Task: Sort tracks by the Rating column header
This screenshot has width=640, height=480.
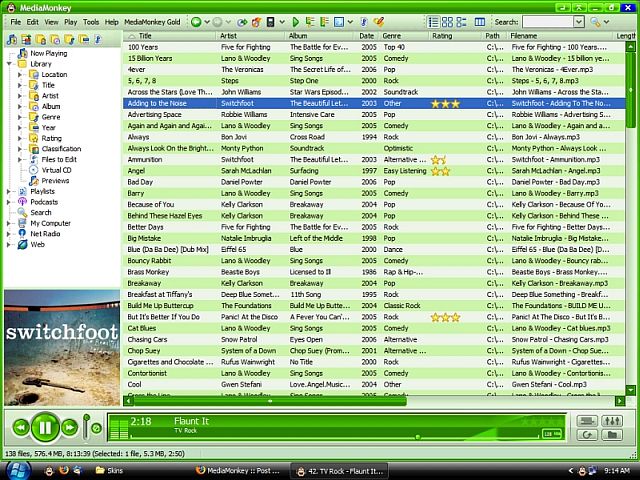Action: 456,36
